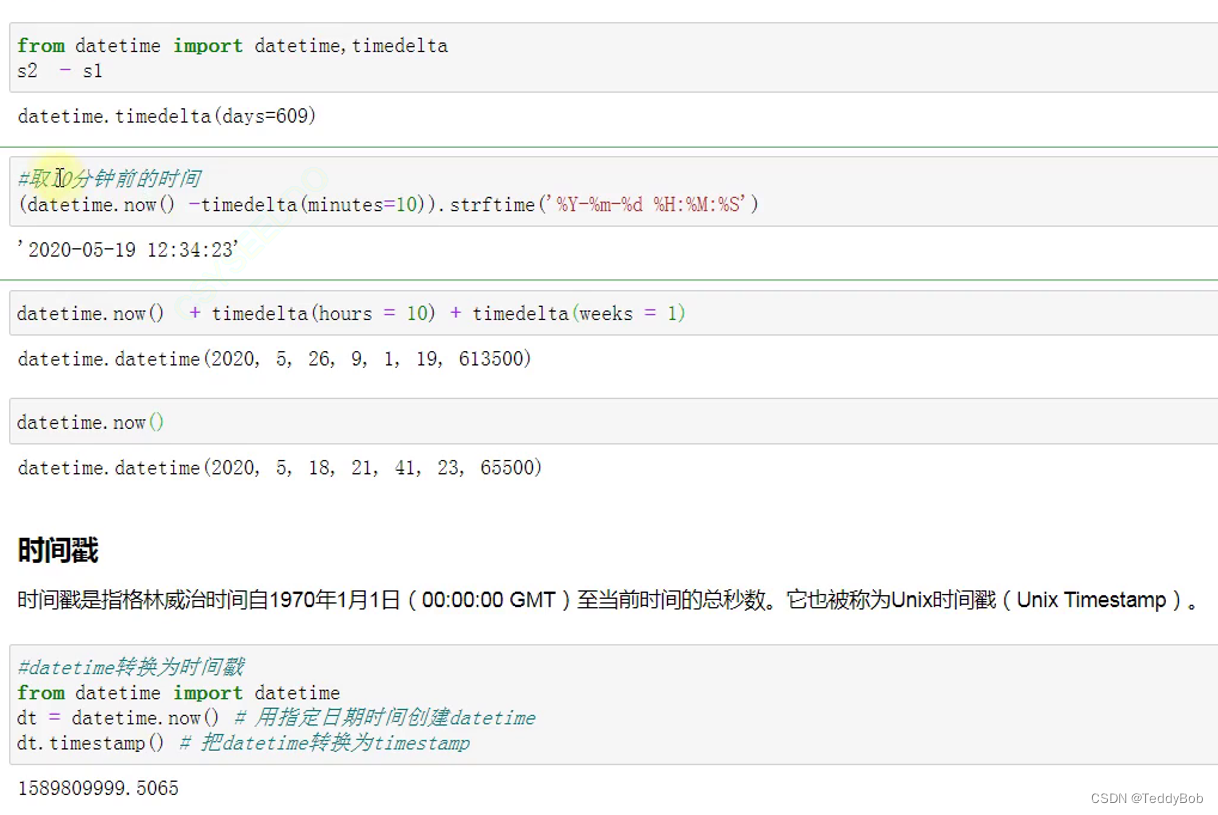Click the output '2020-05-19 12:34:23'
The height and width of the screenshot is (815, 1218).
coord(128,250)
